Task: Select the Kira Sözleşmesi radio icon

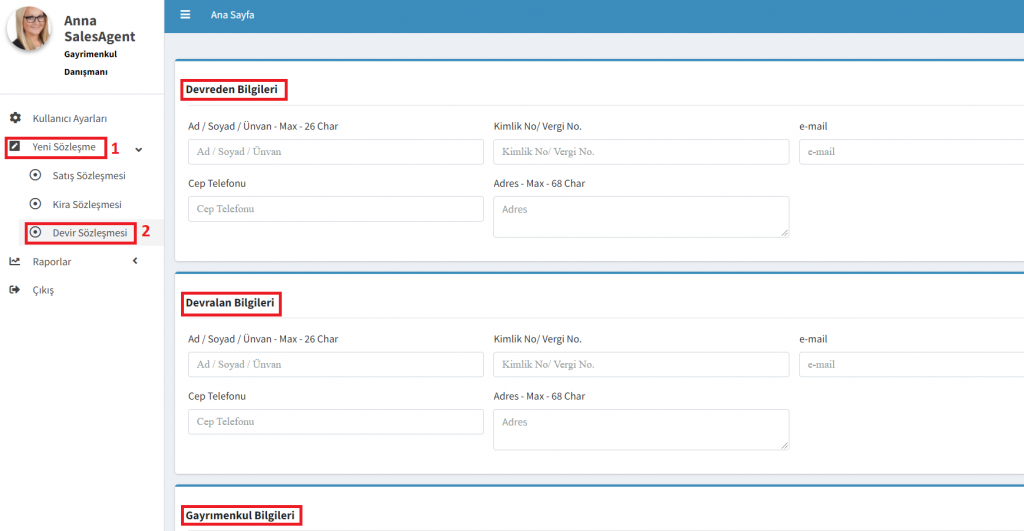Action: click(35, 204)
